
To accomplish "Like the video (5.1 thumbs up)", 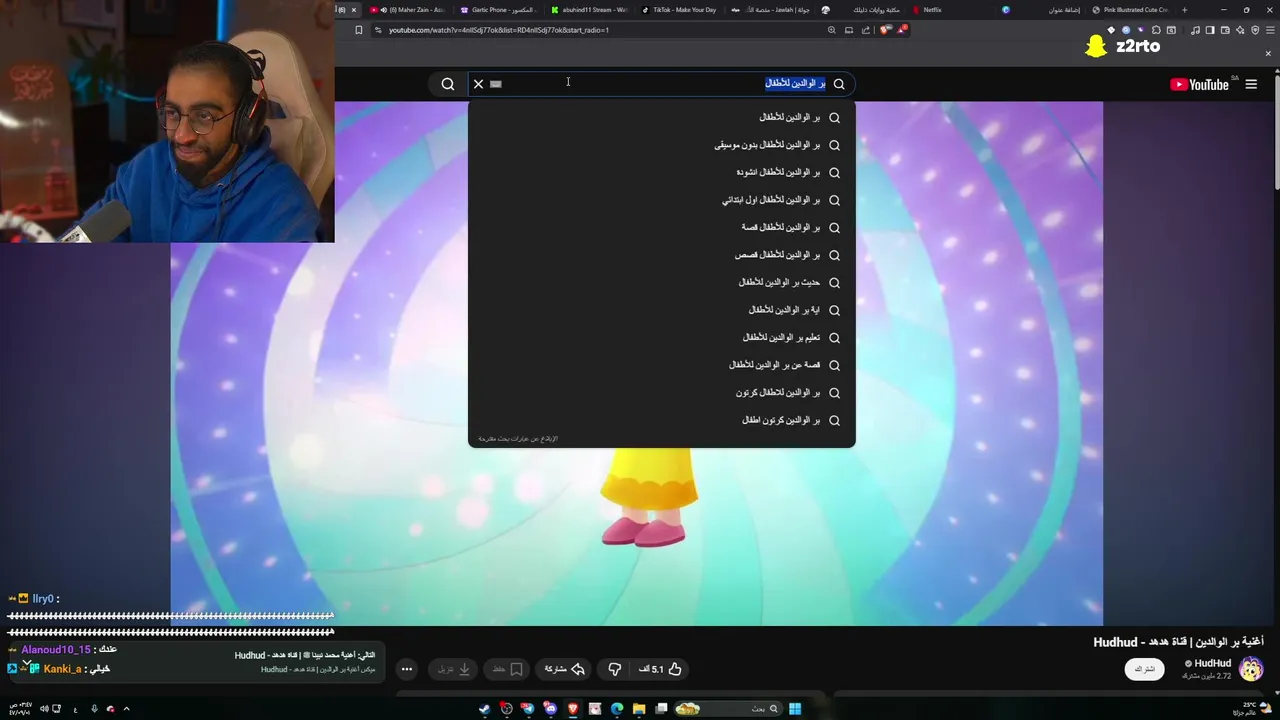I will (x=660, y=669).
